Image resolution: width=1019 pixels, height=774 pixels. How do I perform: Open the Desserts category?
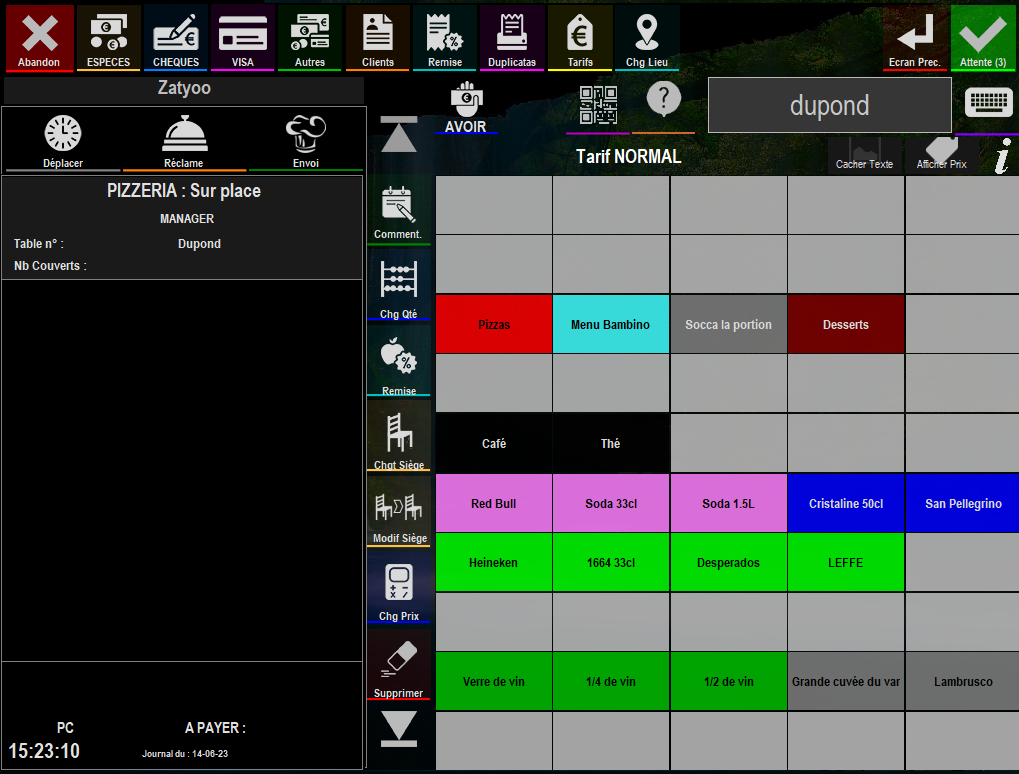point(845,324)
